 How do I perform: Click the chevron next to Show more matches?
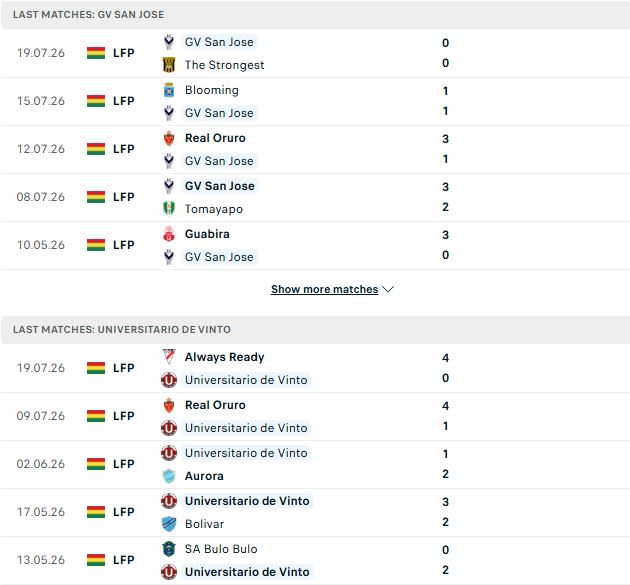(388, 289)
